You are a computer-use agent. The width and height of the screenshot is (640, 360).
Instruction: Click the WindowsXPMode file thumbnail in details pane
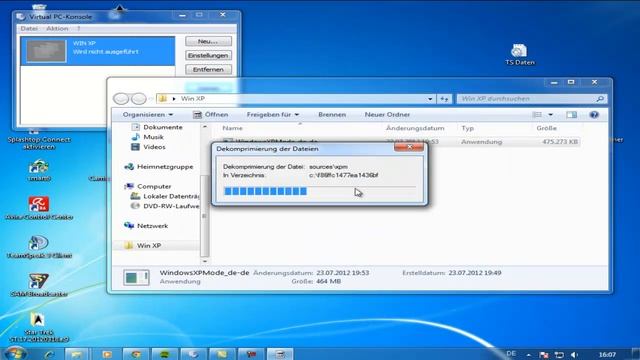(136, 277)
